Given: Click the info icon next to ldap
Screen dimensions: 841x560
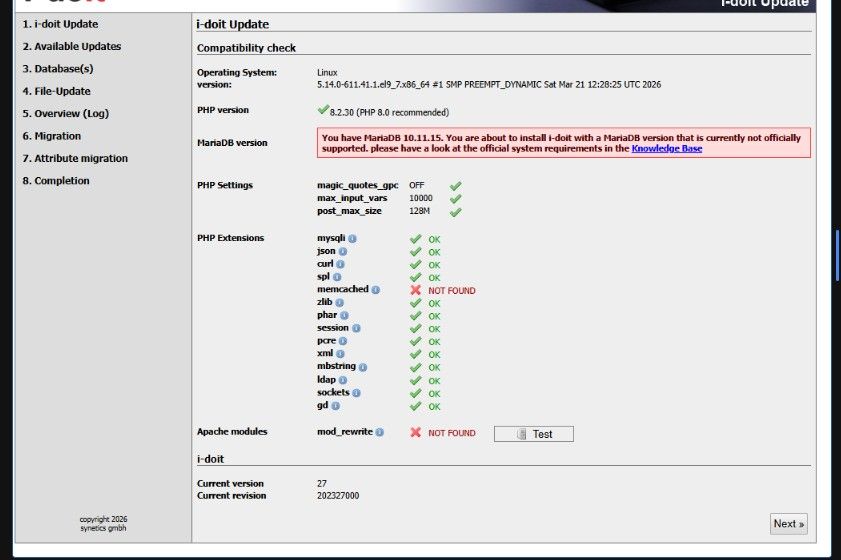Looking at the screenshot, I should (x=341, y=380).
